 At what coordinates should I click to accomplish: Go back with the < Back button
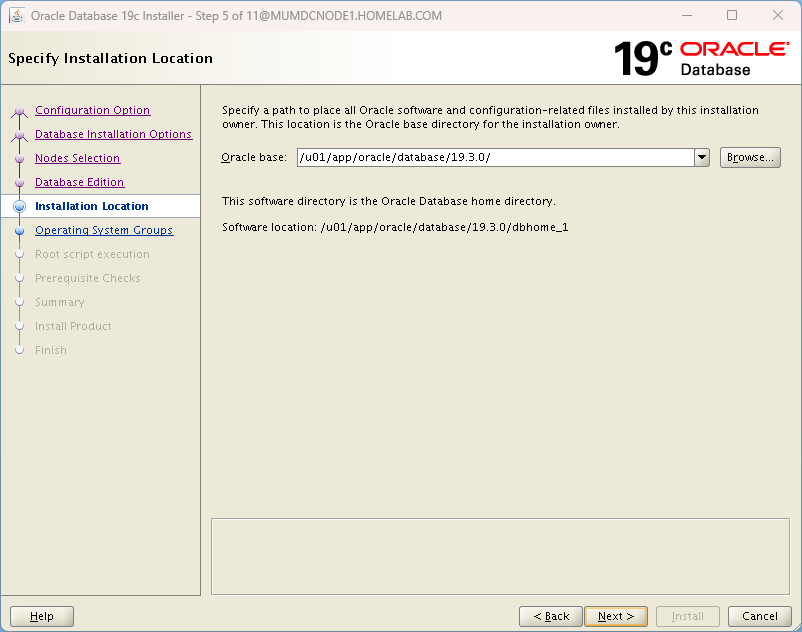coord(550,617)
